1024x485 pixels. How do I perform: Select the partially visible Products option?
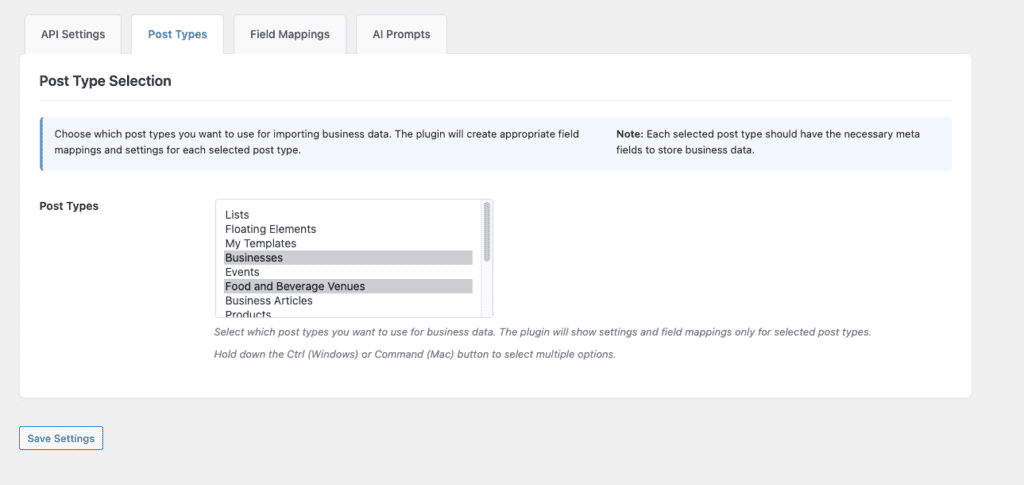point(248,313)
